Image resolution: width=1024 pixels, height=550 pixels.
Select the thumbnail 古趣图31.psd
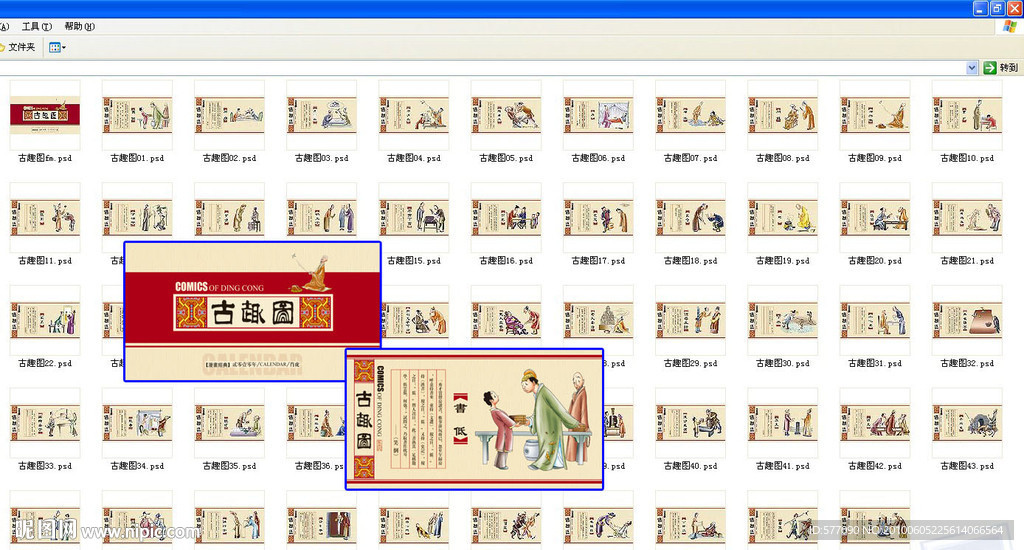875,320
